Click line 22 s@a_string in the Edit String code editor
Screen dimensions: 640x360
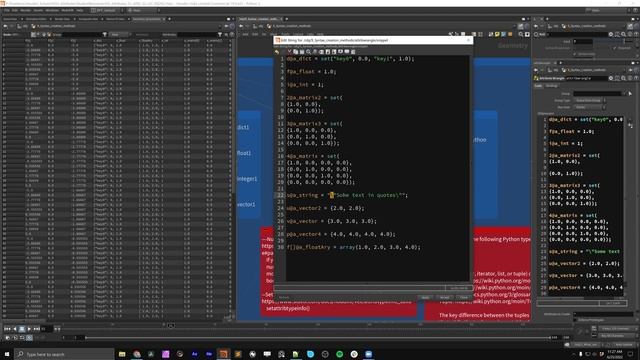point(347,195)
